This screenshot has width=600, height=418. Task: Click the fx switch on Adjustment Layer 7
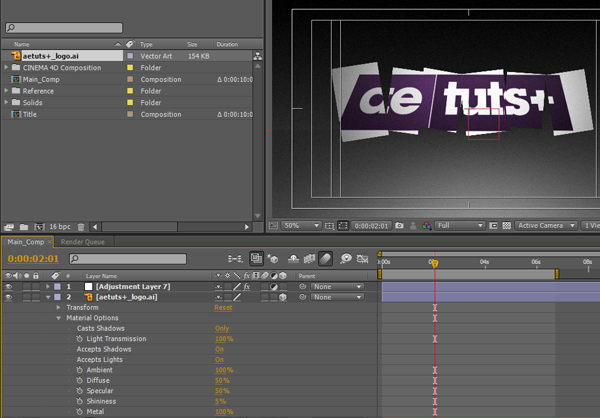(x=247, y=286)
